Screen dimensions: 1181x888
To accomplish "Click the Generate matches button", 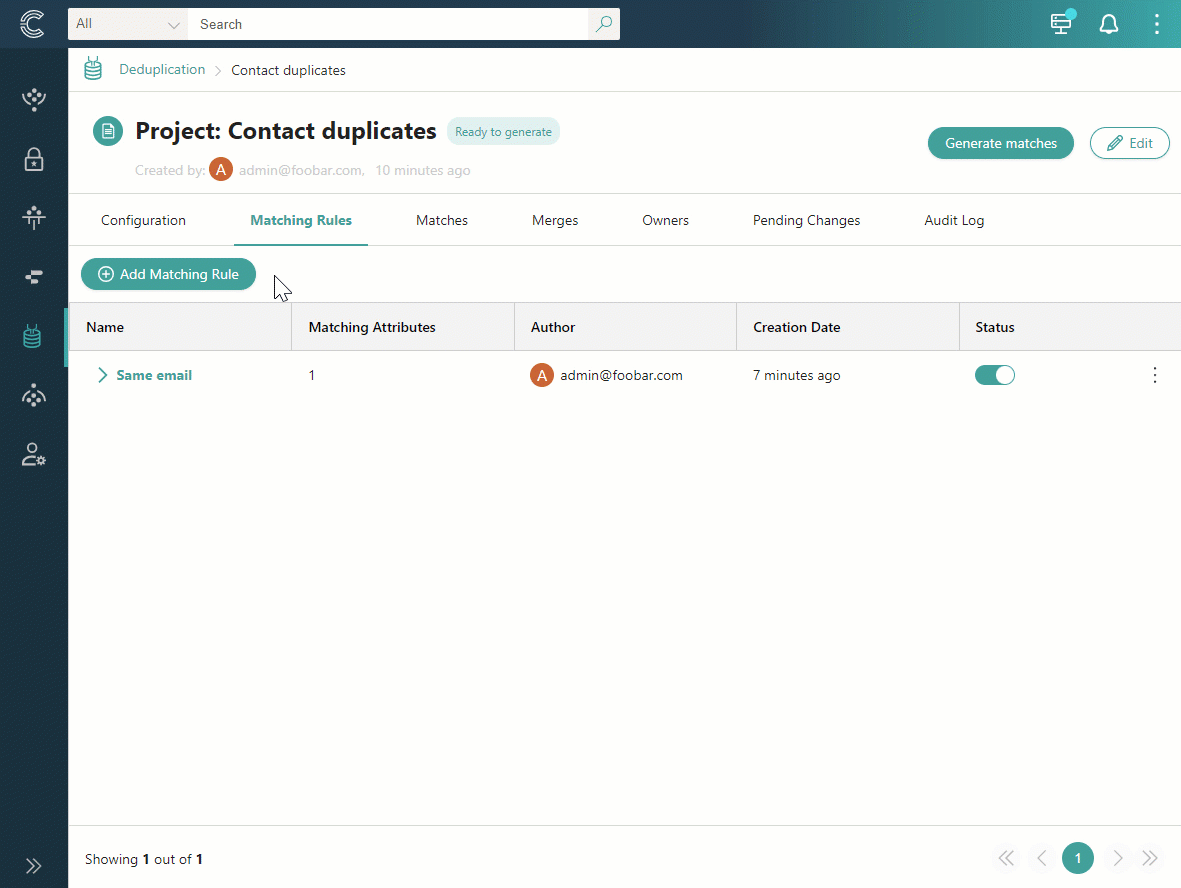I will pos(1000,143).
